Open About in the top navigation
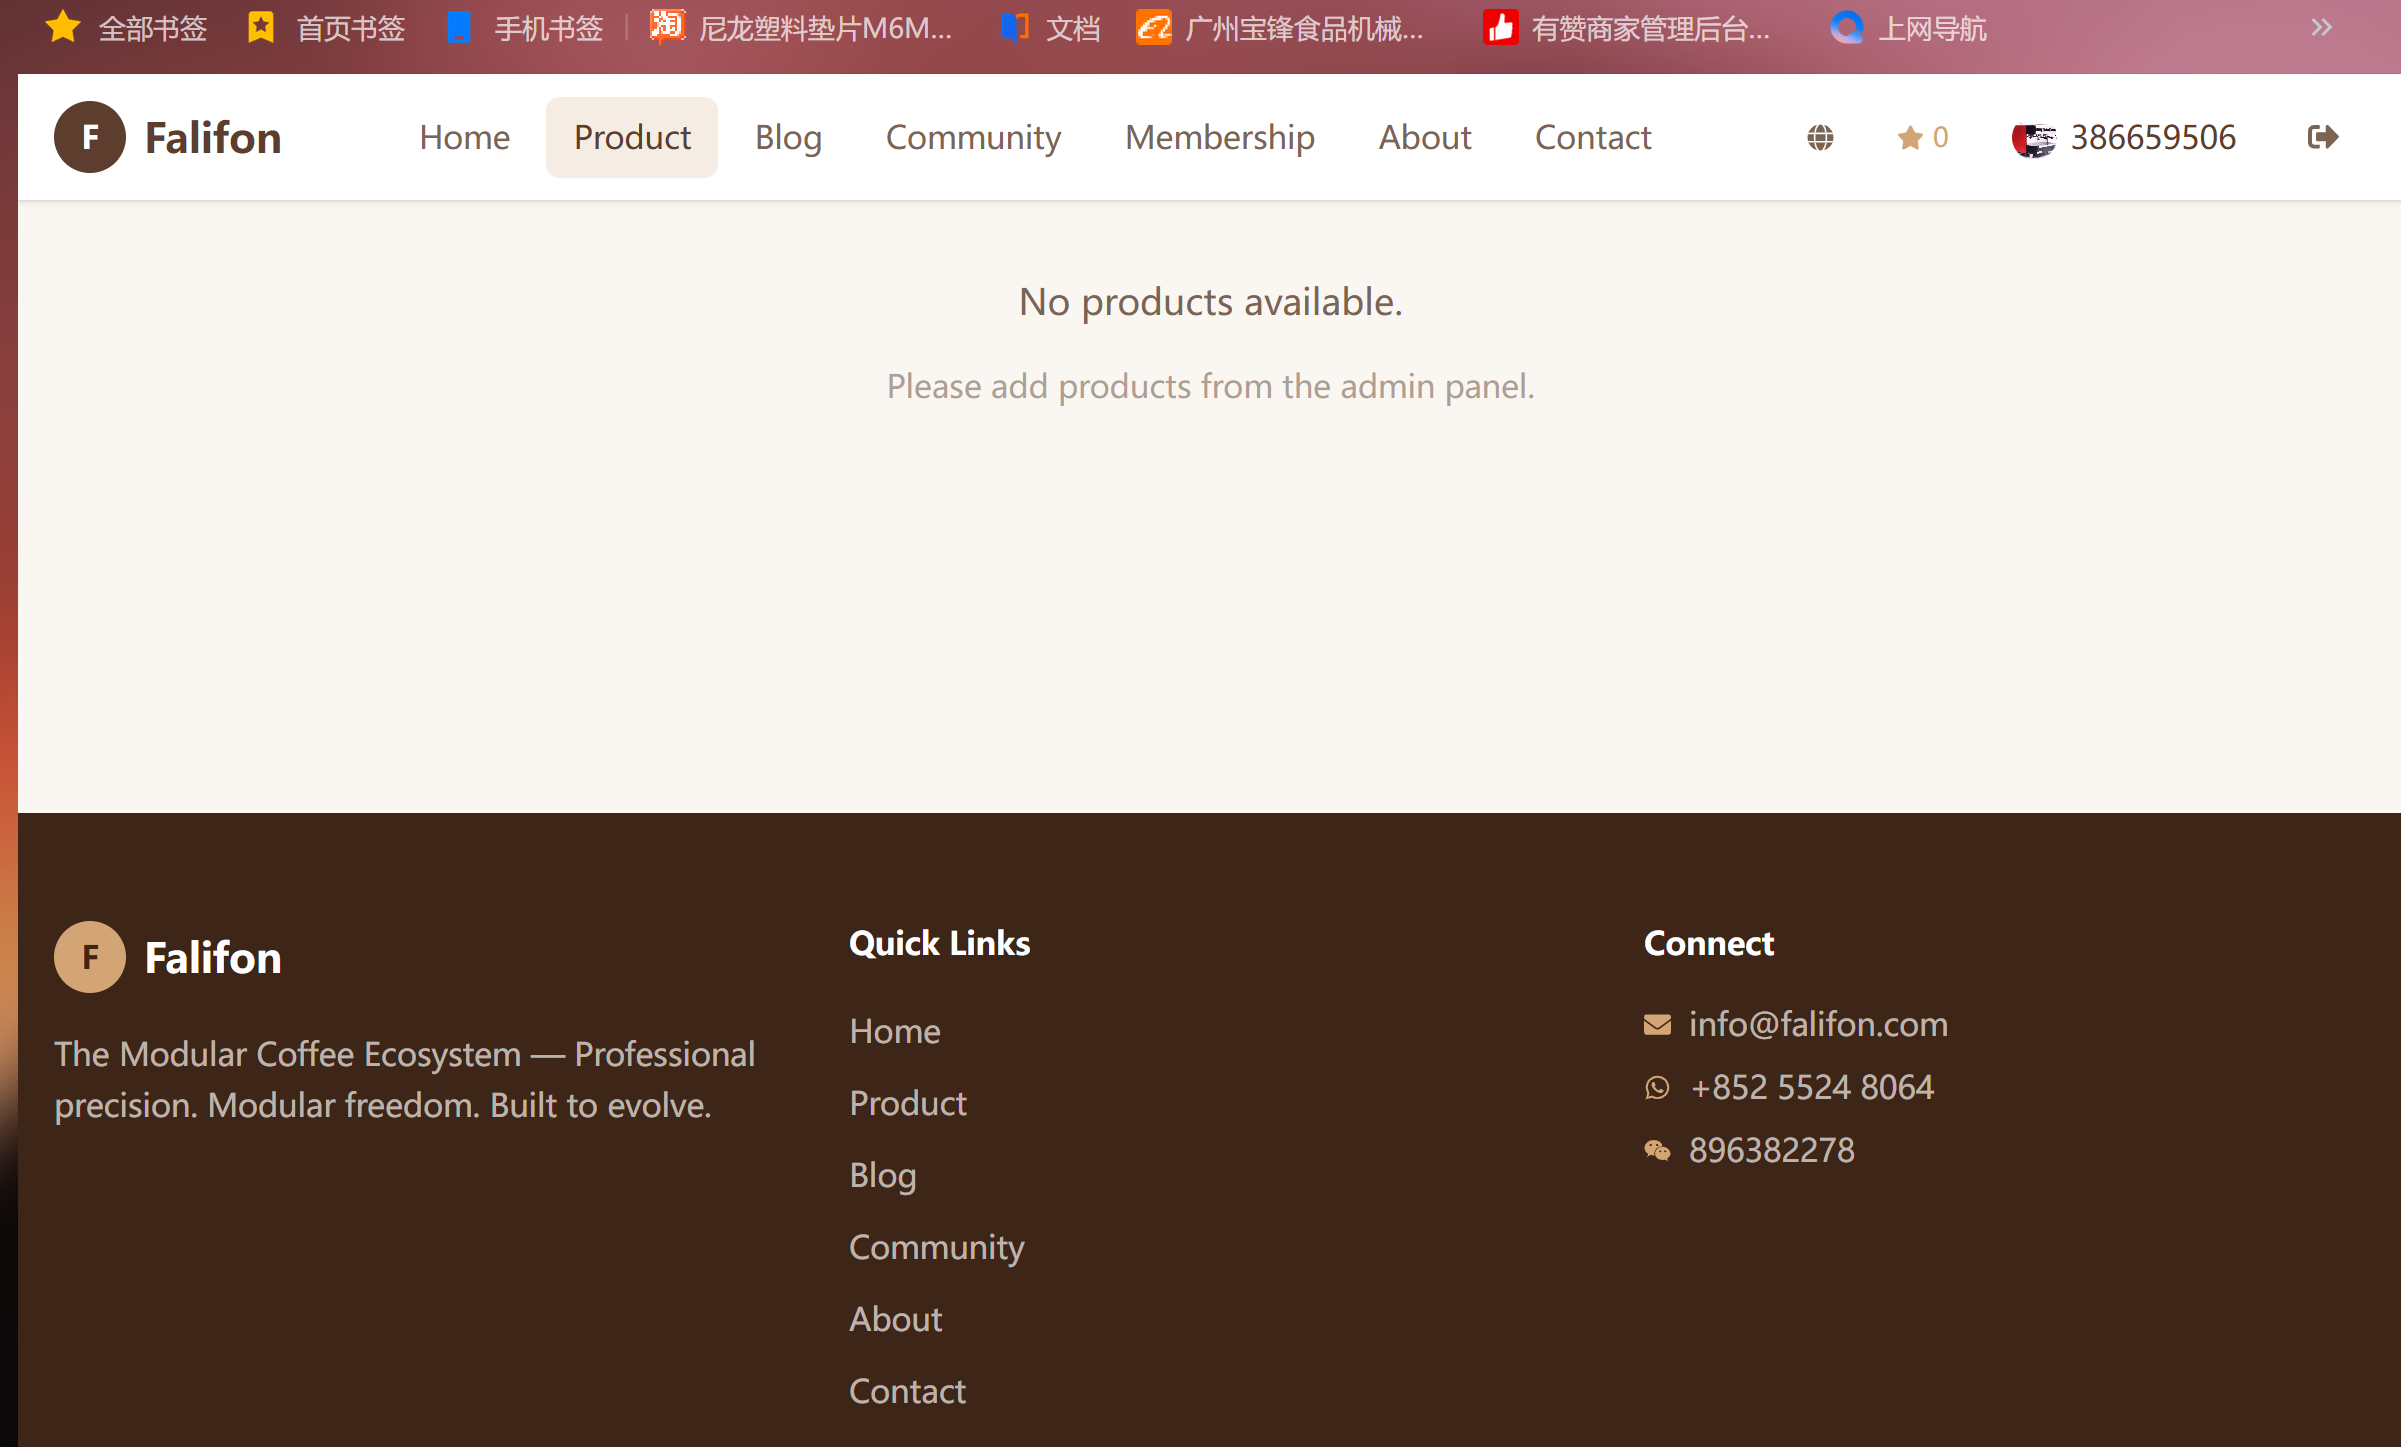 click(1425, 137)
